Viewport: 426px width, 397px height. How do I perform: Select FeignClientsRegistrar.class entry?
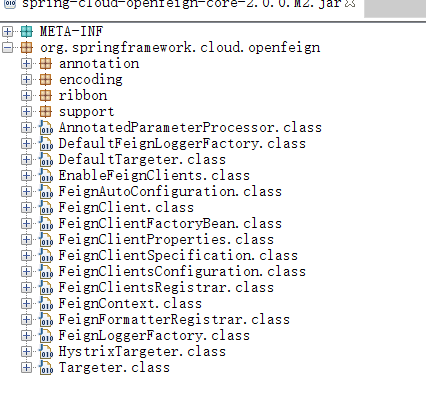point(166,288)
